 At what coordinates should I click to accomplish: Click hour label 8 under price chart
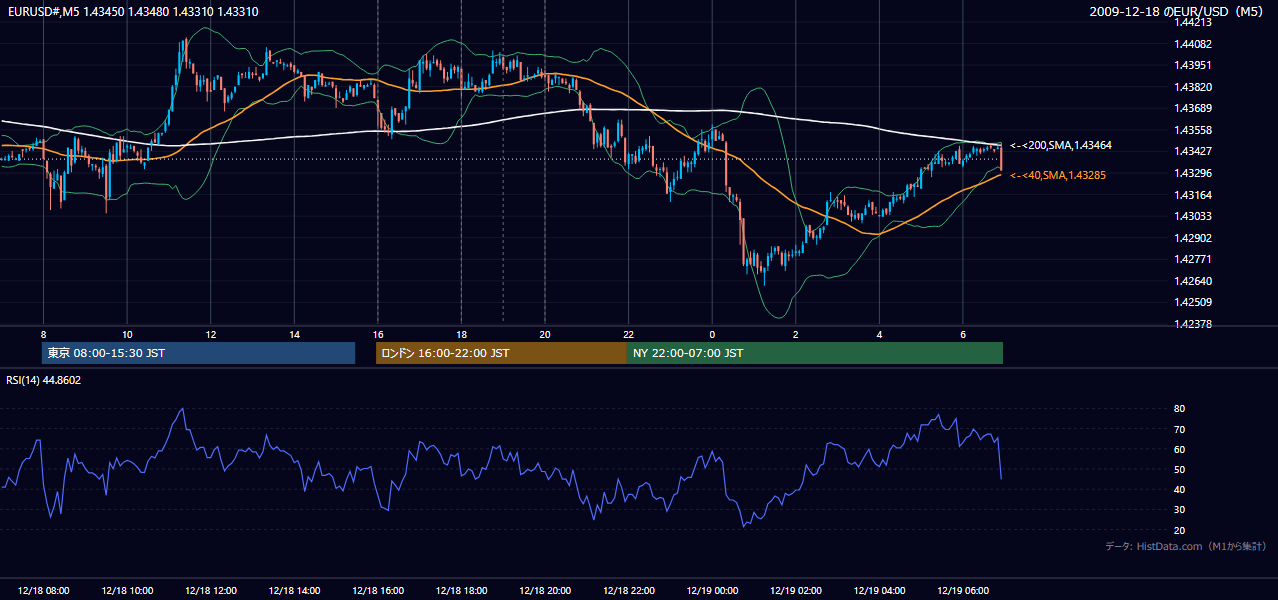tap(43, 334)
